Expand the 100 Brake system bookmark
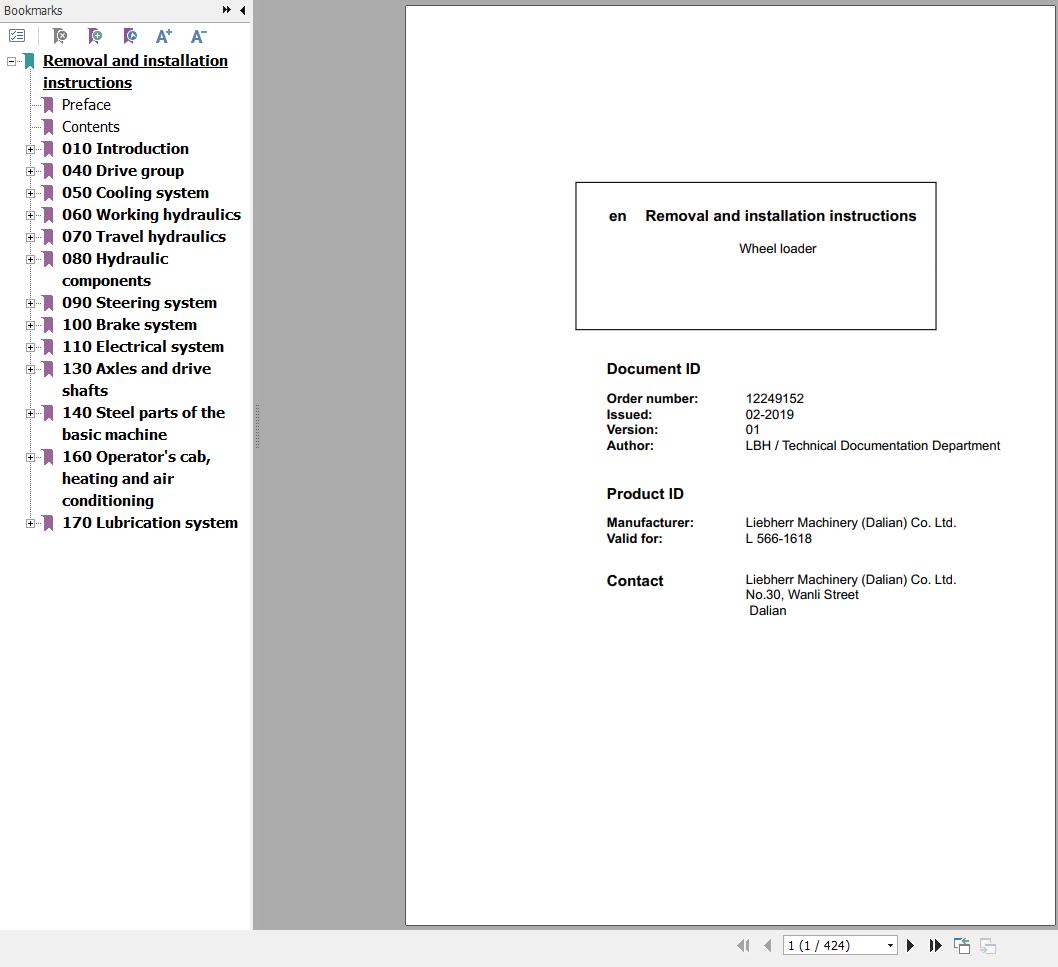Viewport: 1058px width, 967px height. [30, 325]
